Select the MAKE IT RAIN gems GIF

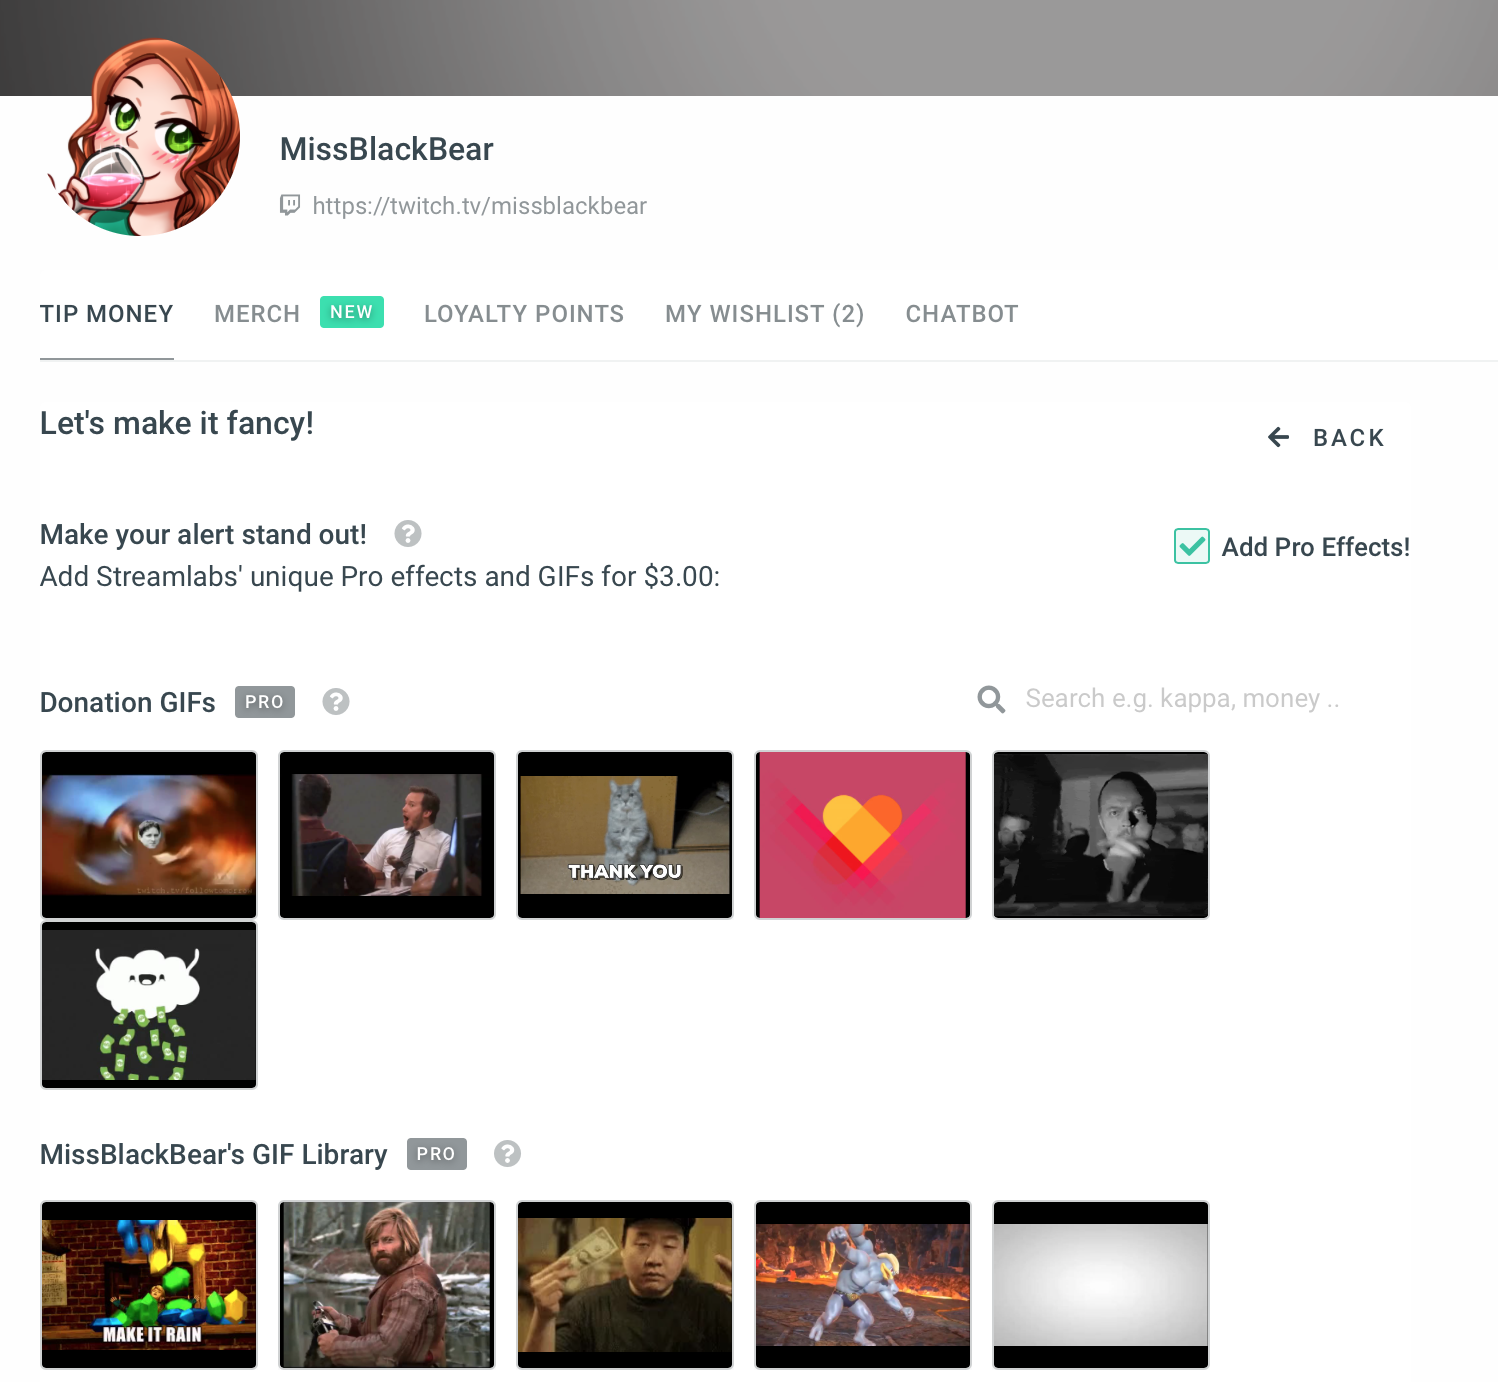(x=149, y=1285)
